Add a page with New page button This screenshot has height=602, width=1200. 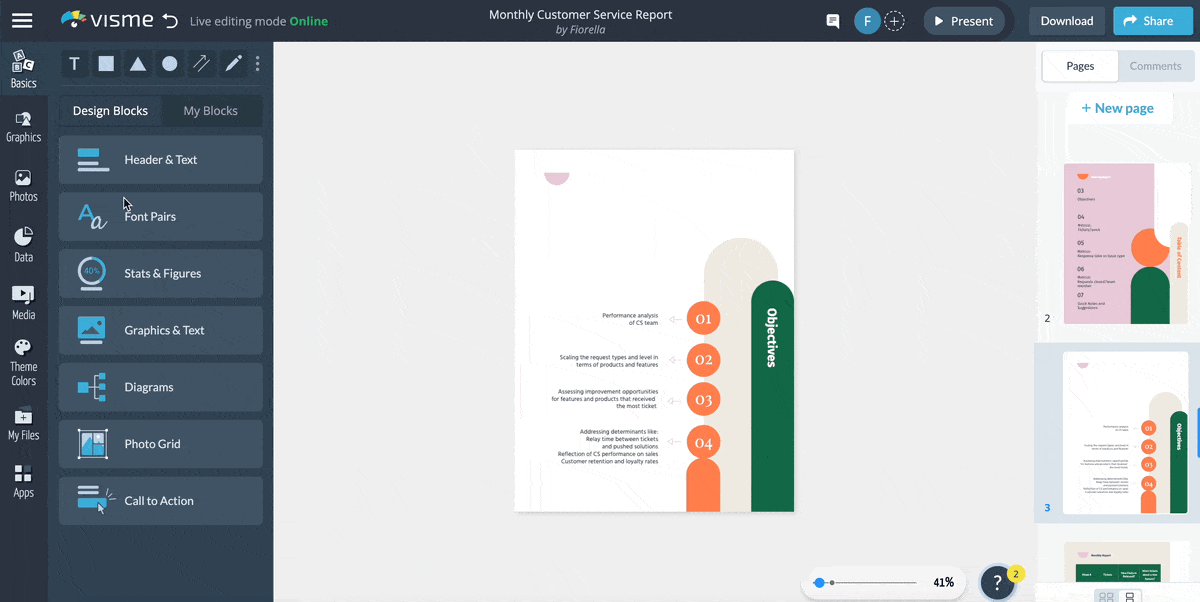pyautogui.click(x=1118, y=107)
